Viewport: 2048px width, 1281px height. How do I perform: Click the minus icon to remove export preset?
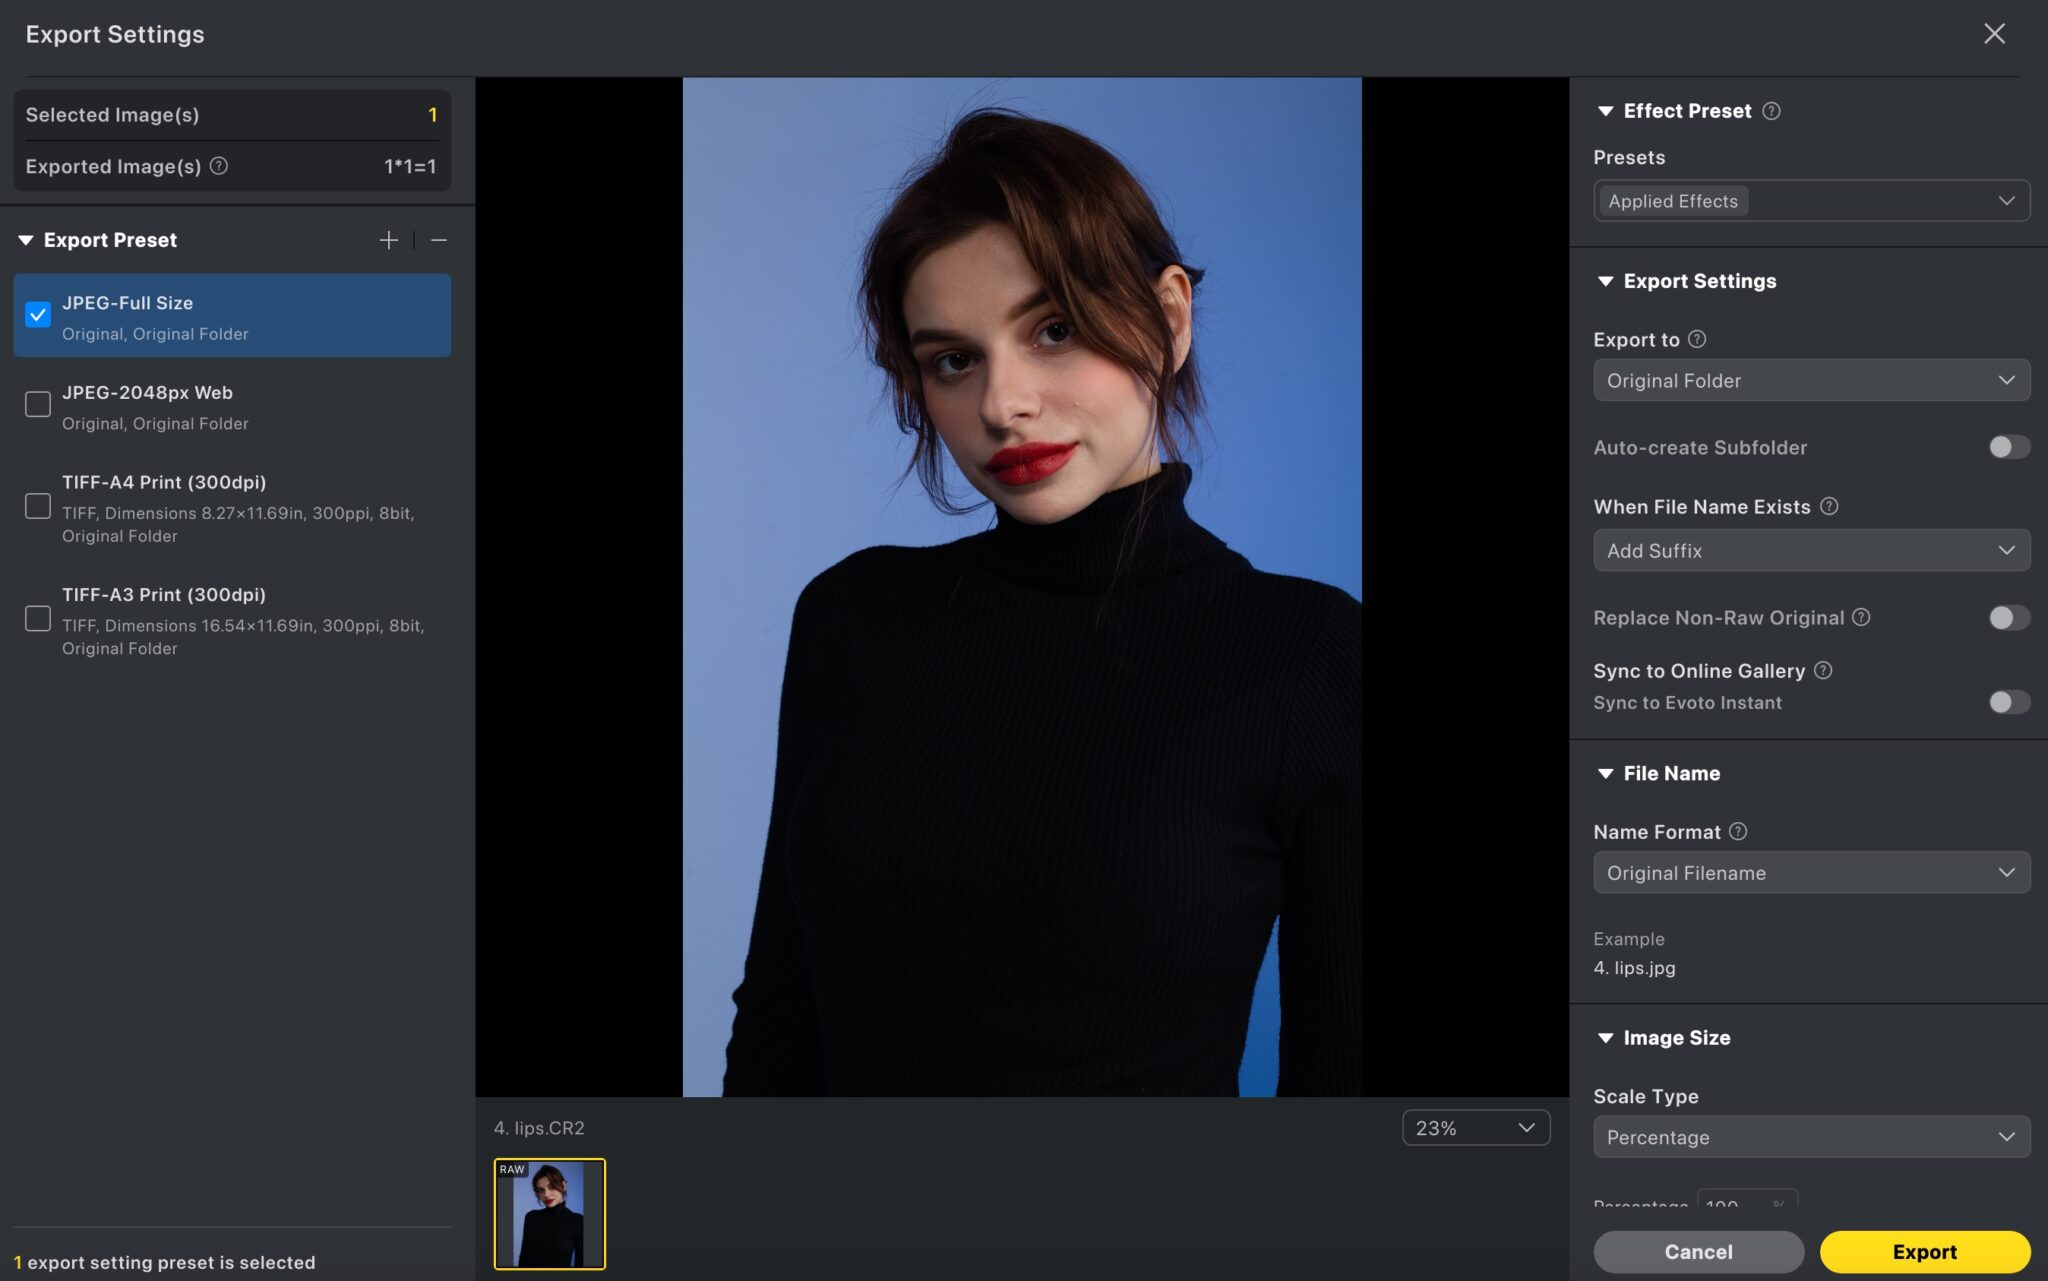[x=438, y=240]
